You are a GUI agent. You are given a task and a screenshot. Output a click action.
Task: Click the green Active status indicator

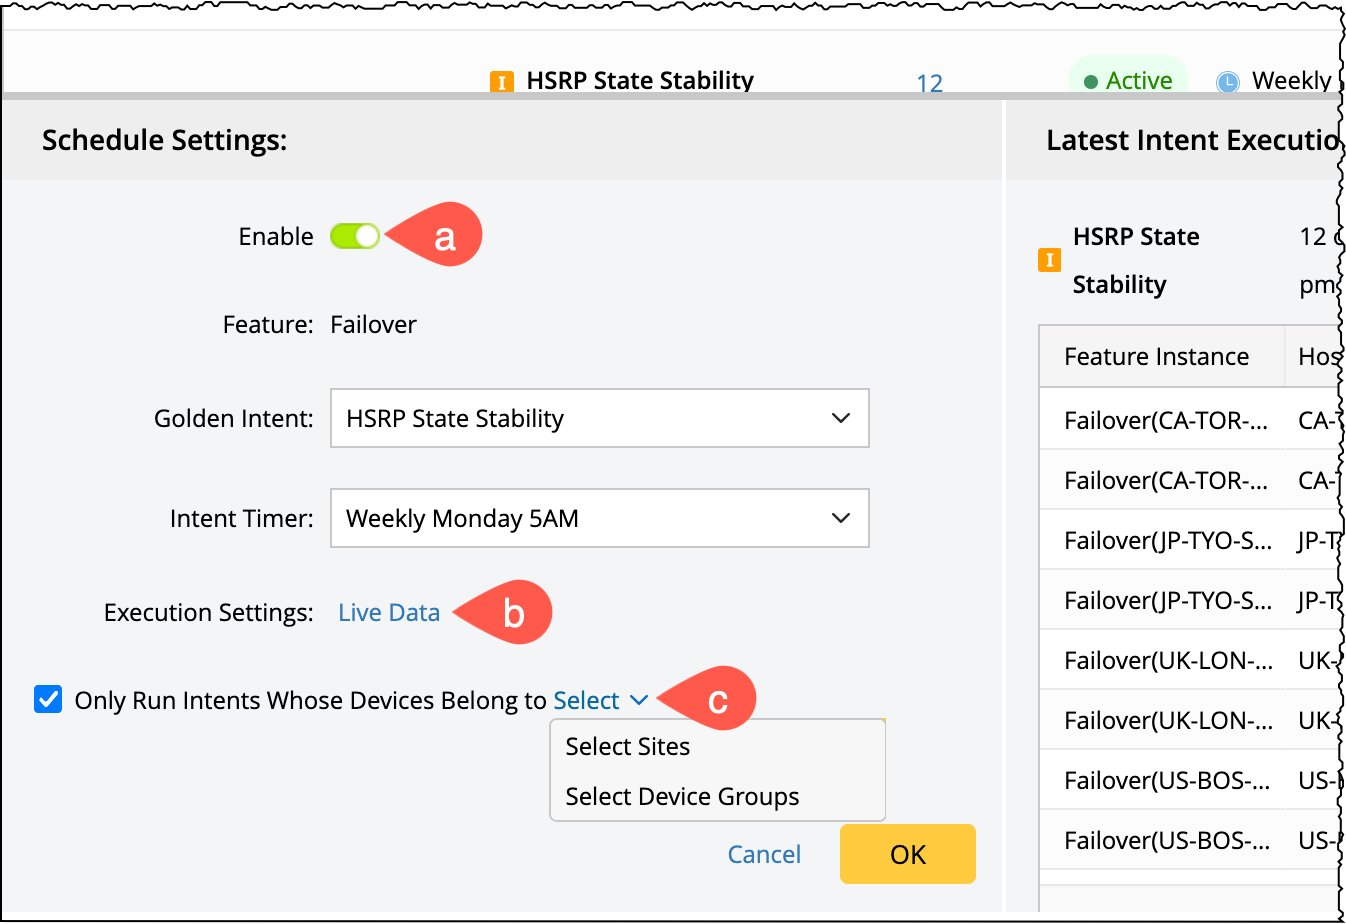(x=1128, y=81)
